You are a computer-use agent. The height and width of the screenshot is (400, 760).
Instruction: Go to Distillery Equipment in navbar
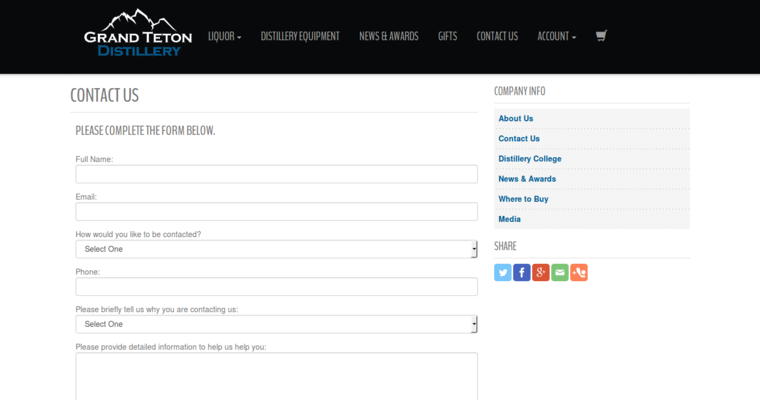(x=300, y=36)
